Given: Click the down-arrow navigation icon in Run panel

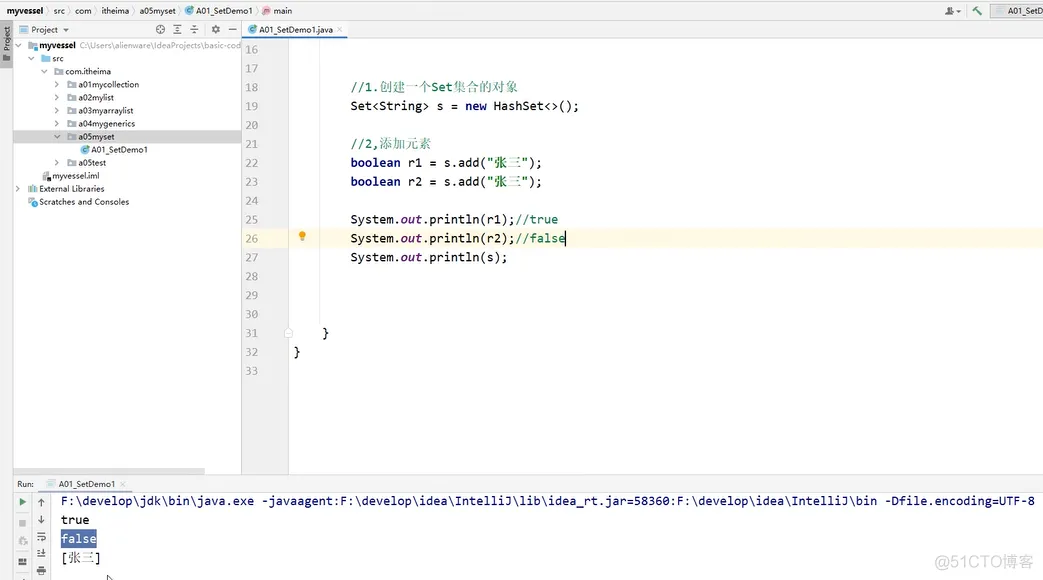Looking at the screenshot, I should [40, 520].
